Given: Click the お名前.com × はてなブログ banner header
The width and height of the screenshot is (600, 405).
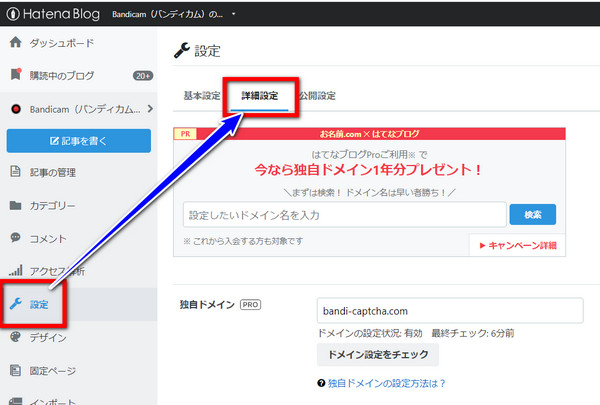Looking at the screenshot, I should [370, 134].
